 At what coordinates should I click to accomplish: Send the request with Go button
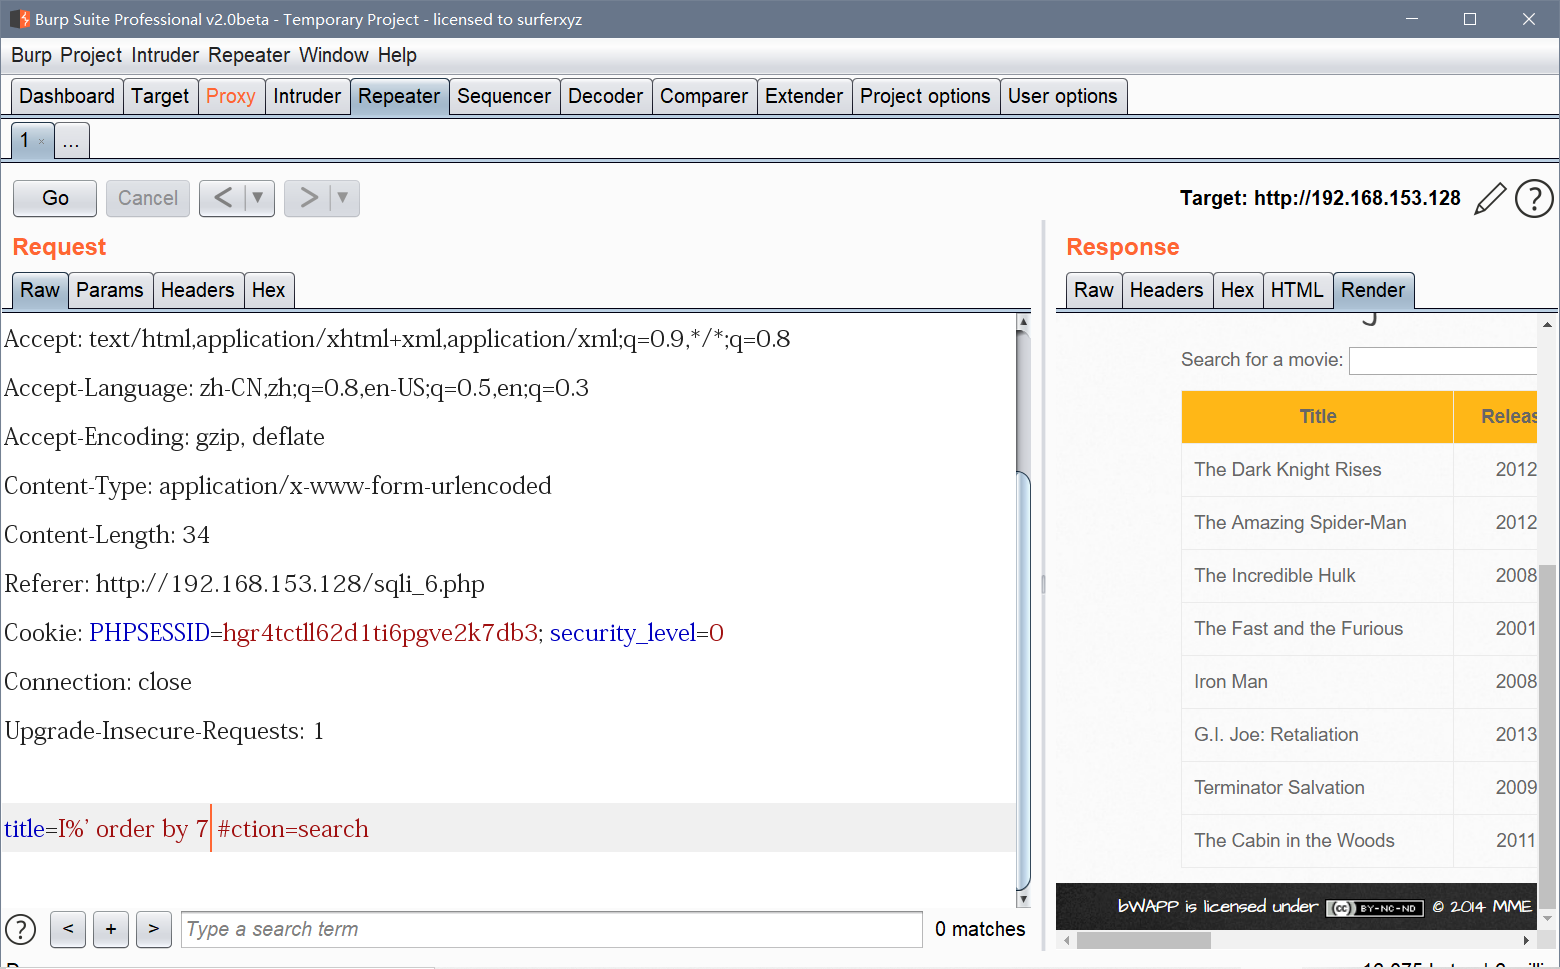[55, 198]
